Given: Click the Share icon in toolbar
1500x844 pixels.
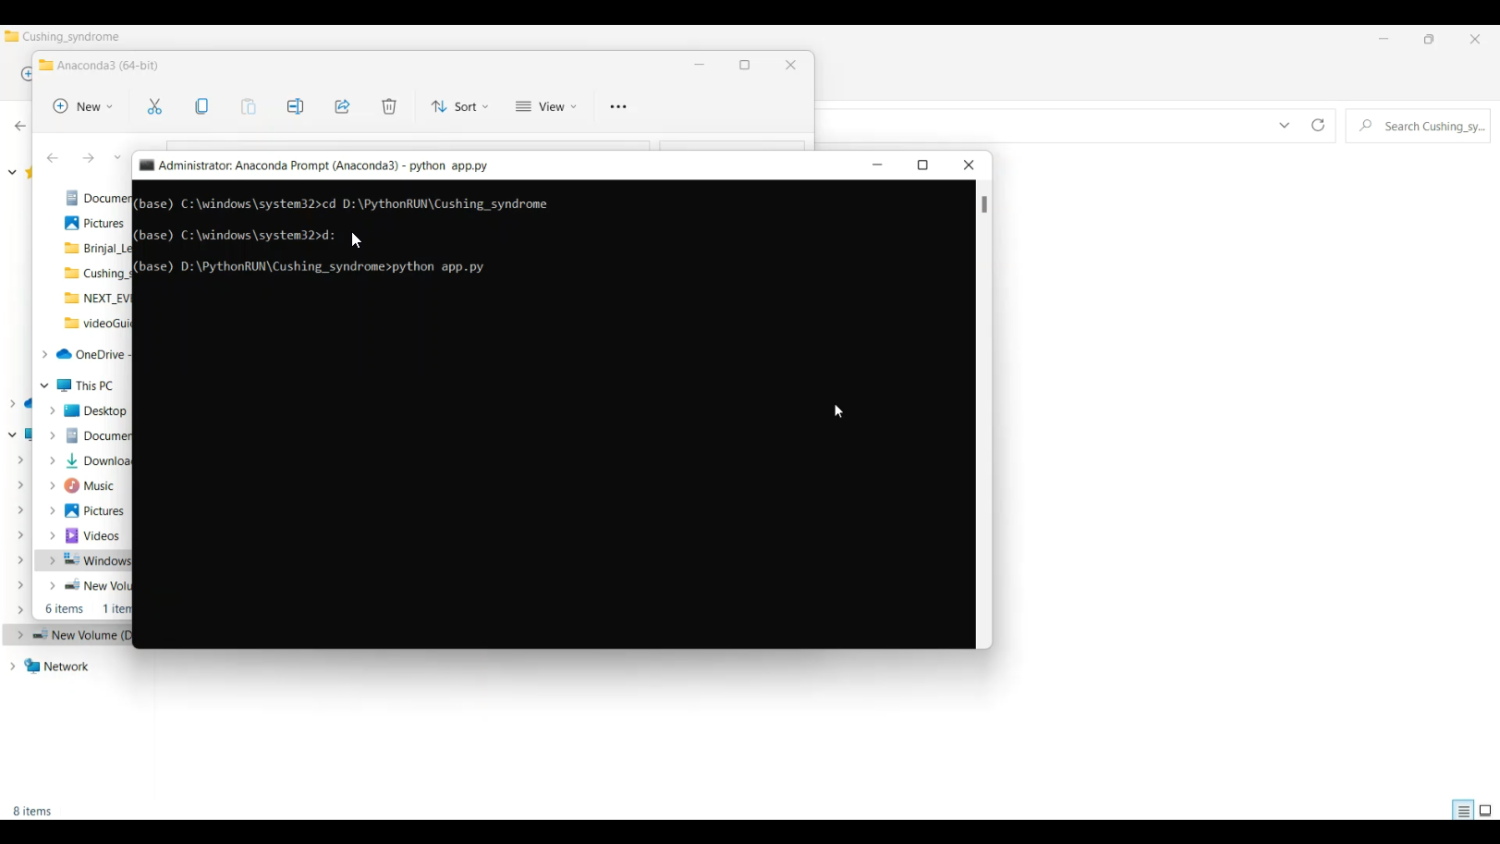Looking at the screenshot, I should point(342,107).
